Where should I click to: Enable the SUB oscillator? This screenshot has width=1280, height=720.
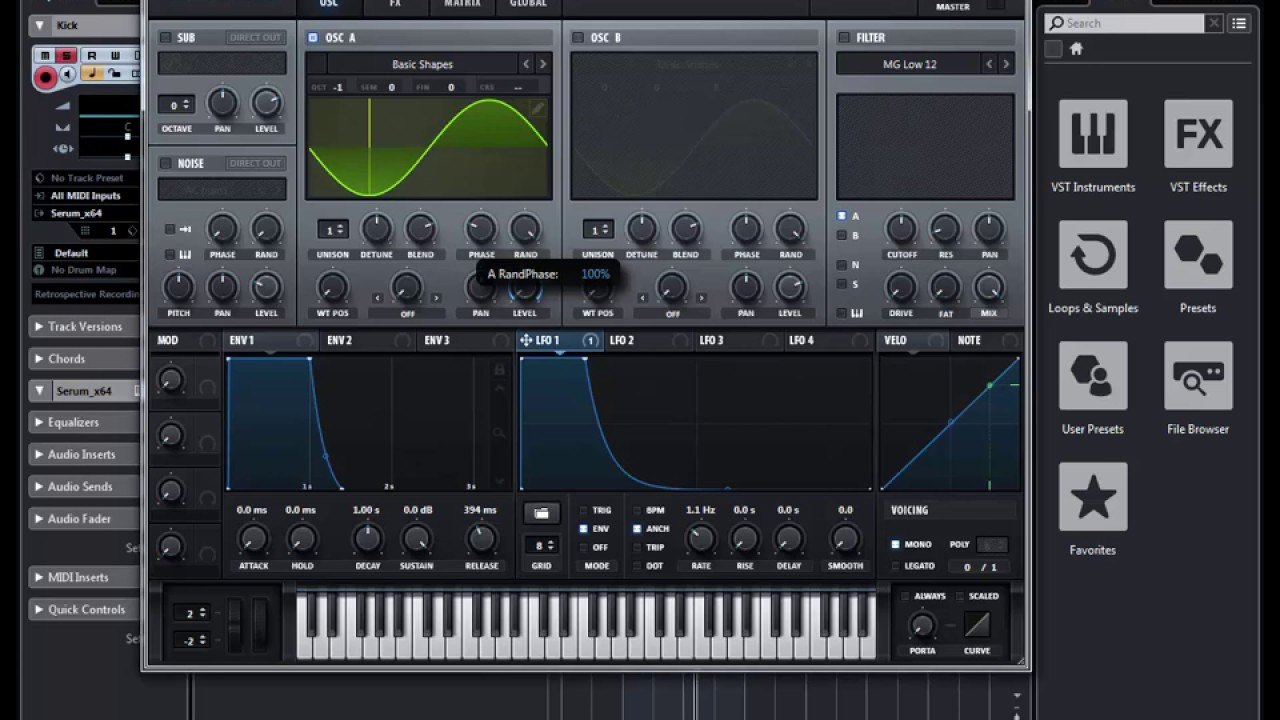tap(165, 38)
